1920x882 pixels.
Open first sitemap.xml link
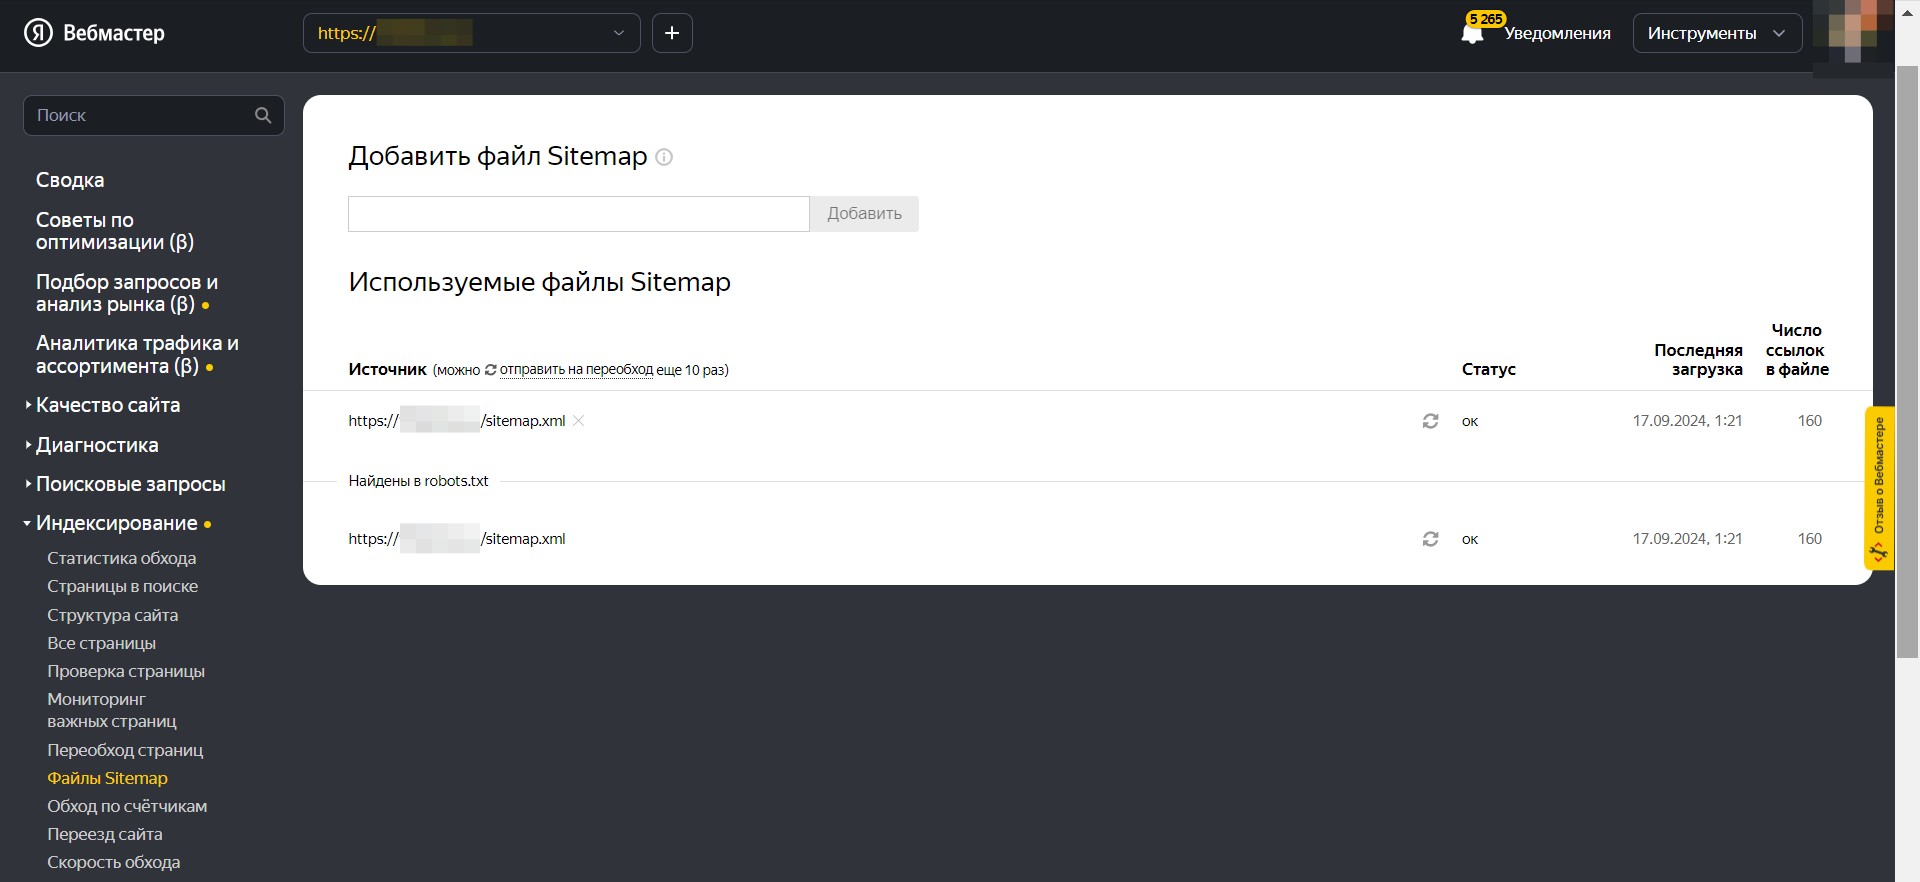(x=457, y=421)
